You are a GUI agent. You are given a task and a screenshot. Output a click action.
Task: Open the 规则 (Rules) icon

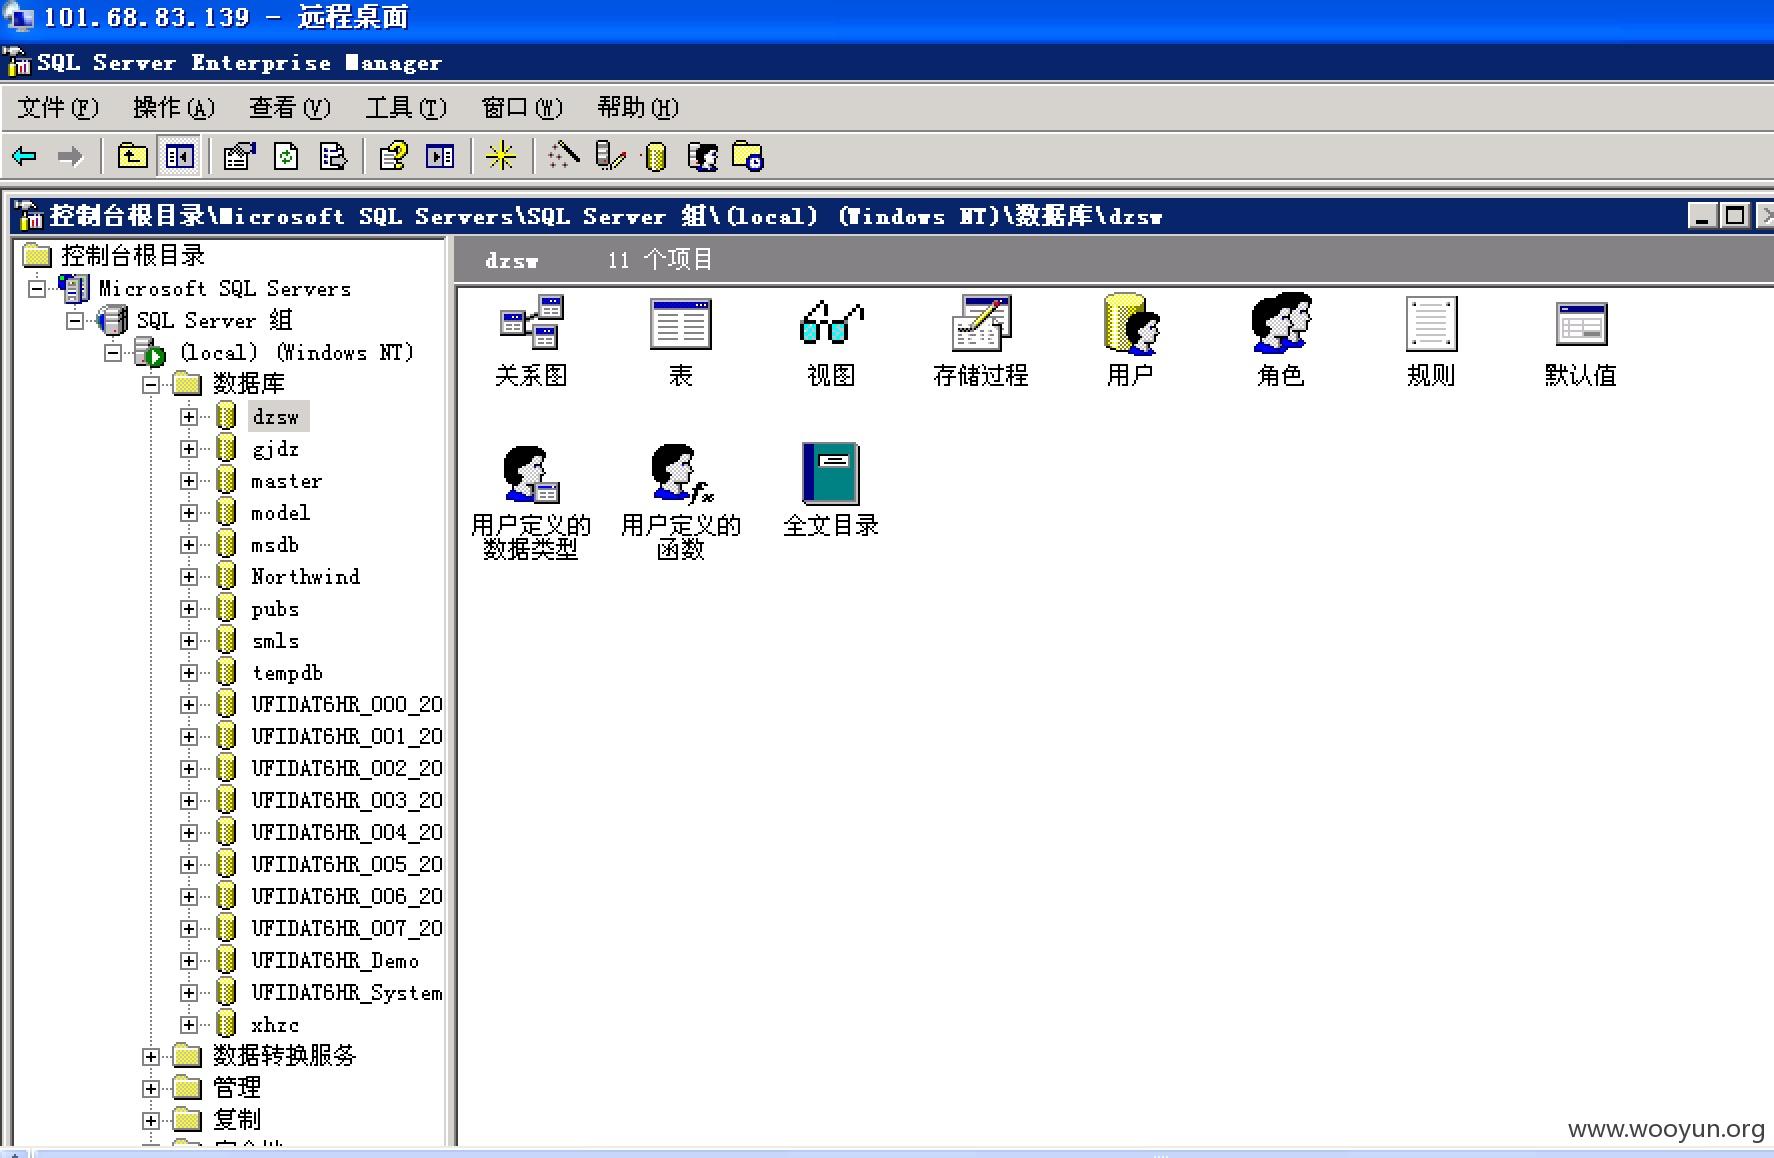tap(1431, 323)
